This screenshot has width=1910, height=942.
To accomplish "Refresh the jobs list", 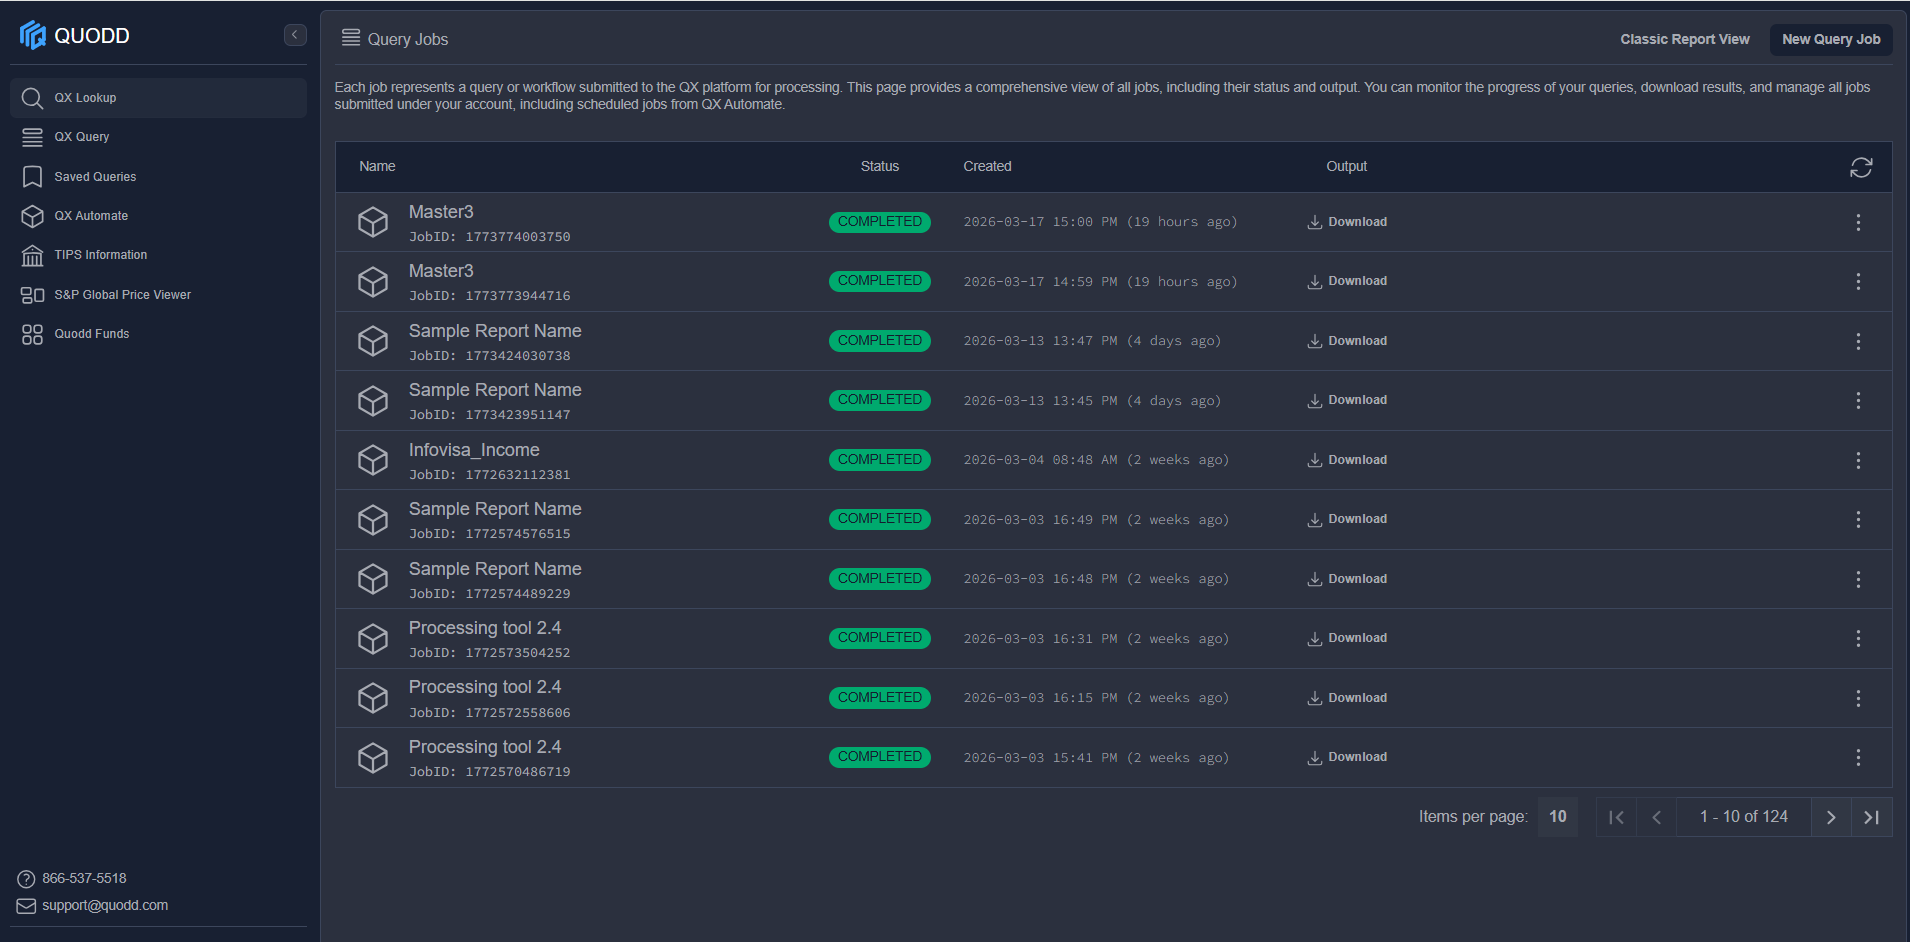I will point(1860,167).
